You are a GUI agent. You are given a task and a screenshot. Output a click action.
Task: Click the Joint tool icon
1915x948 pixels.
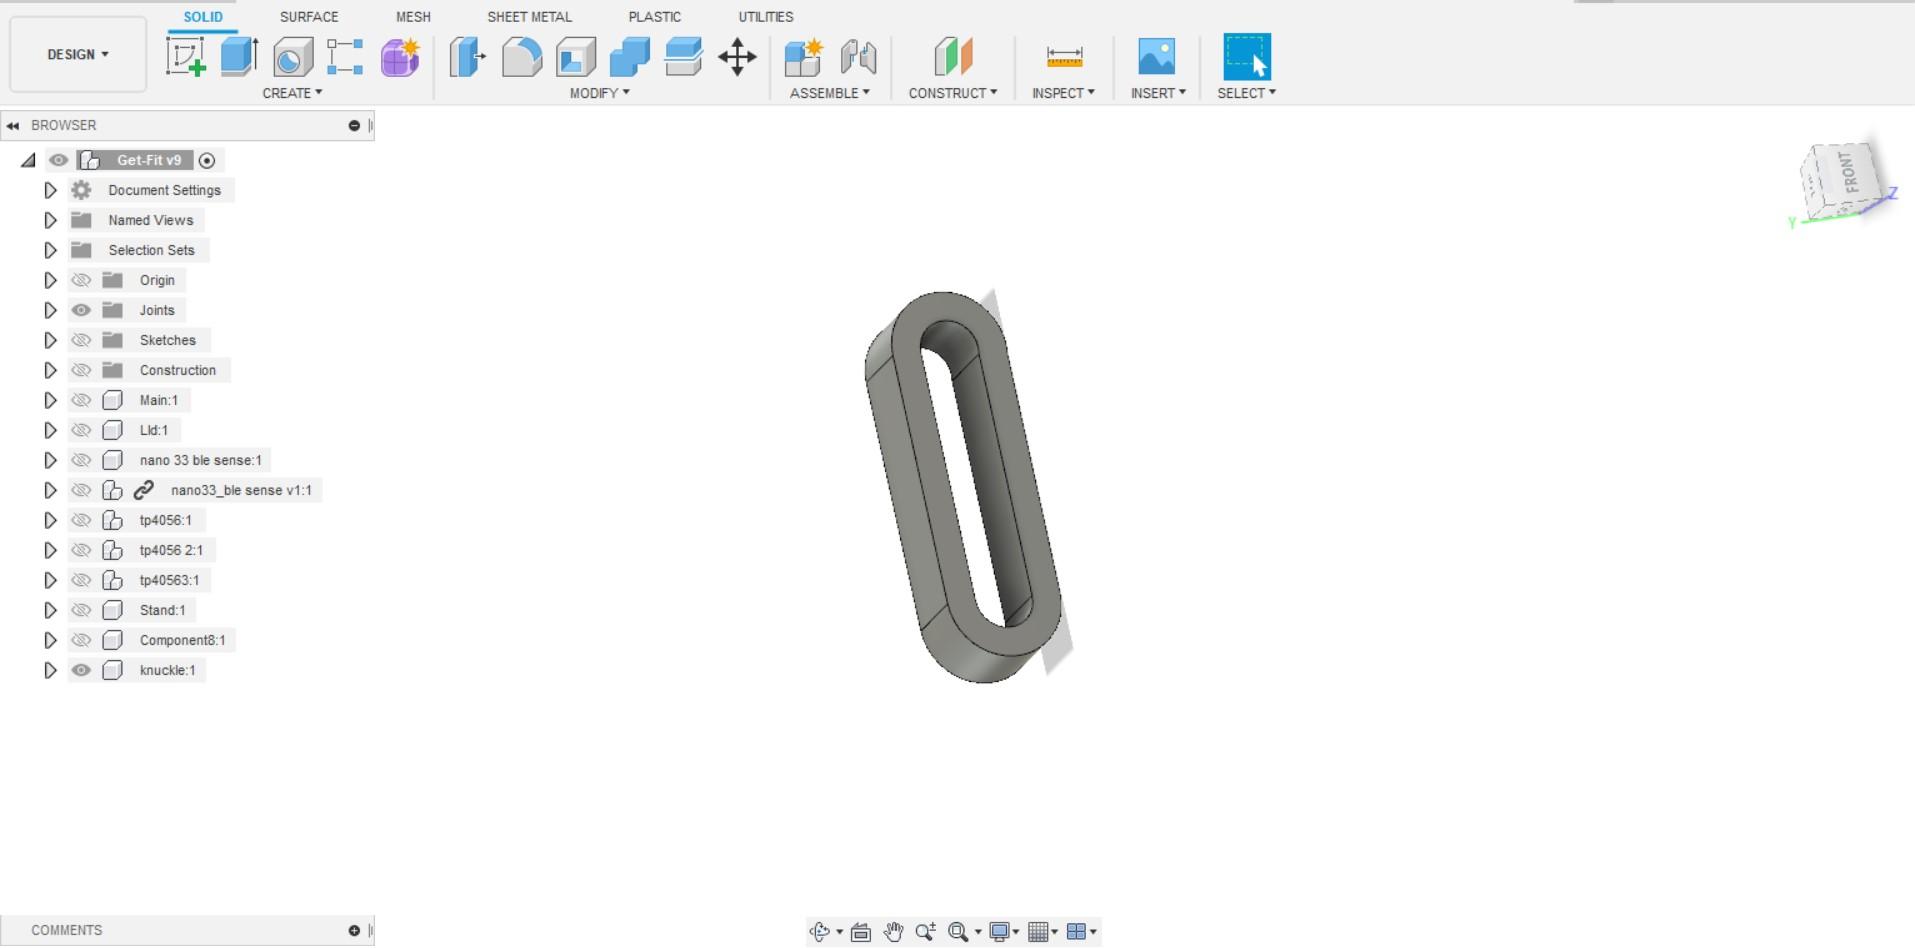tap(858, 56)
